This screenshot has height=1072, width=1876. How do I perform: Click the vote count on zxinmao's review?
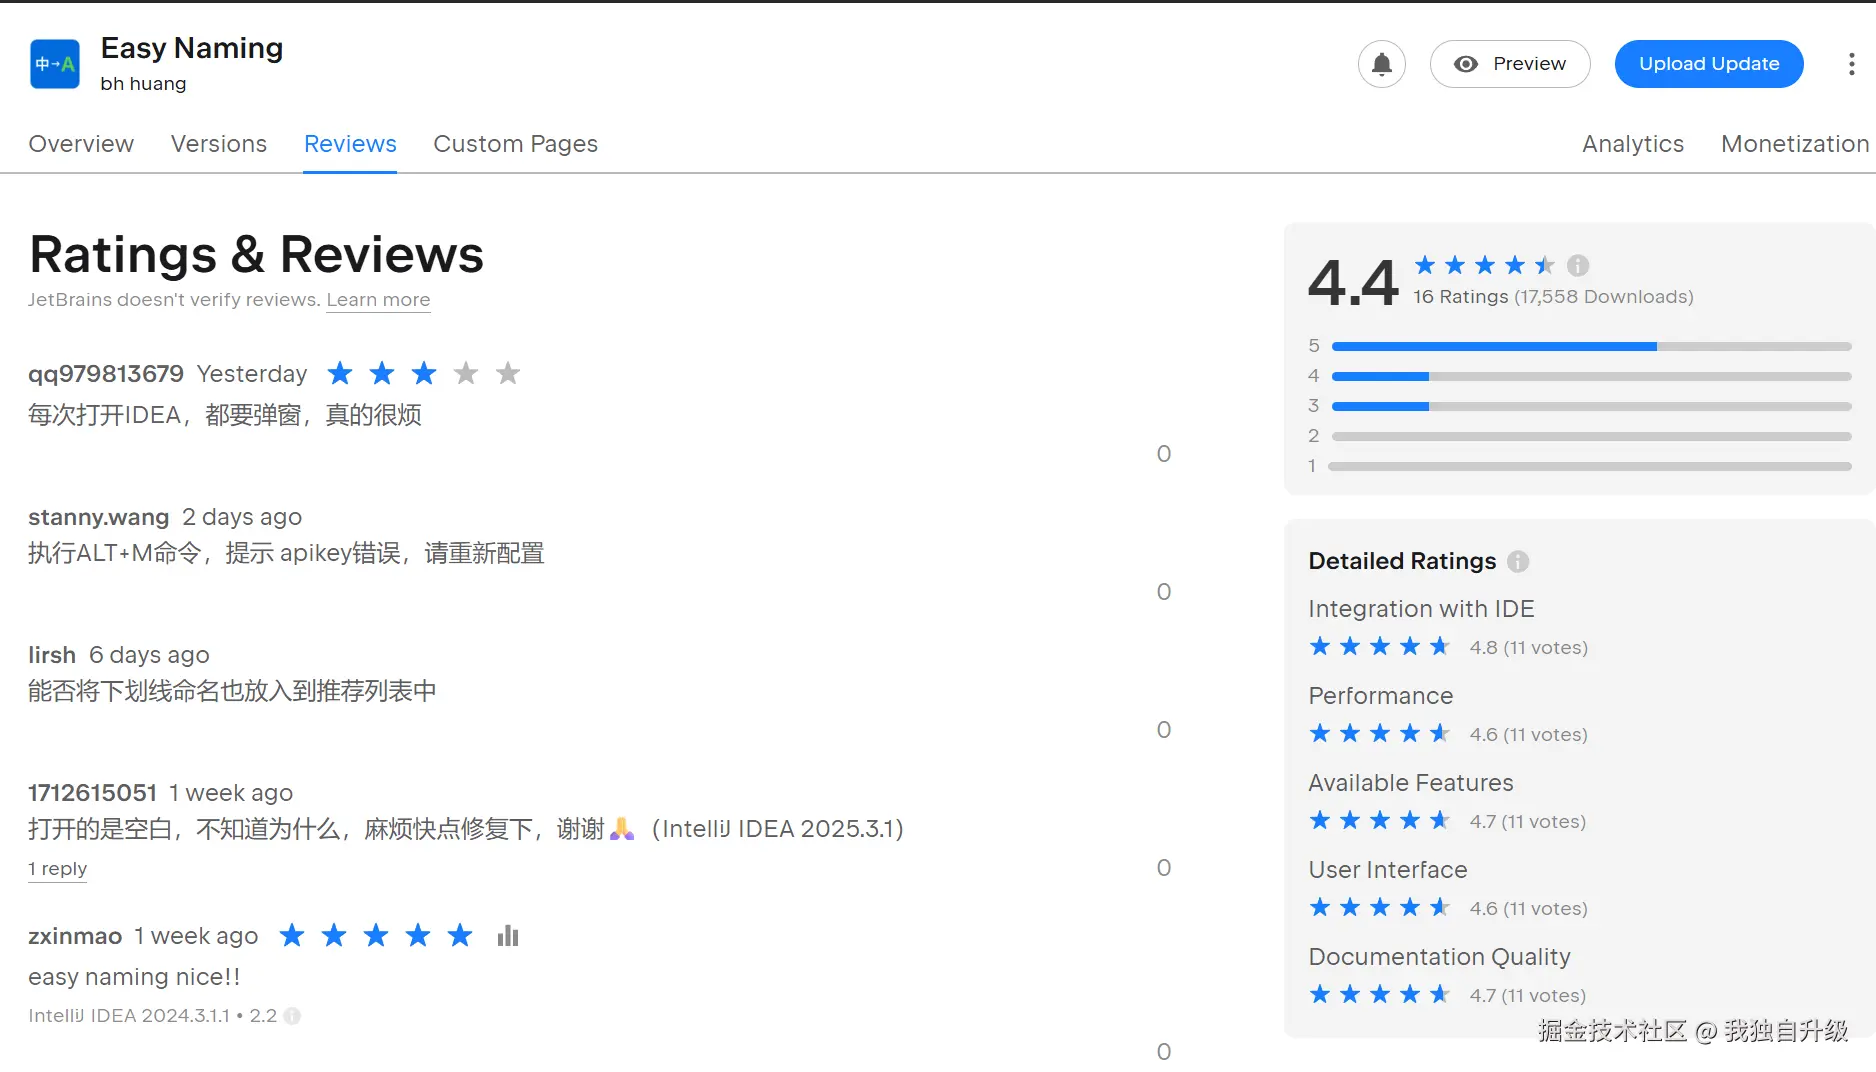[x=1164, y=1052]
